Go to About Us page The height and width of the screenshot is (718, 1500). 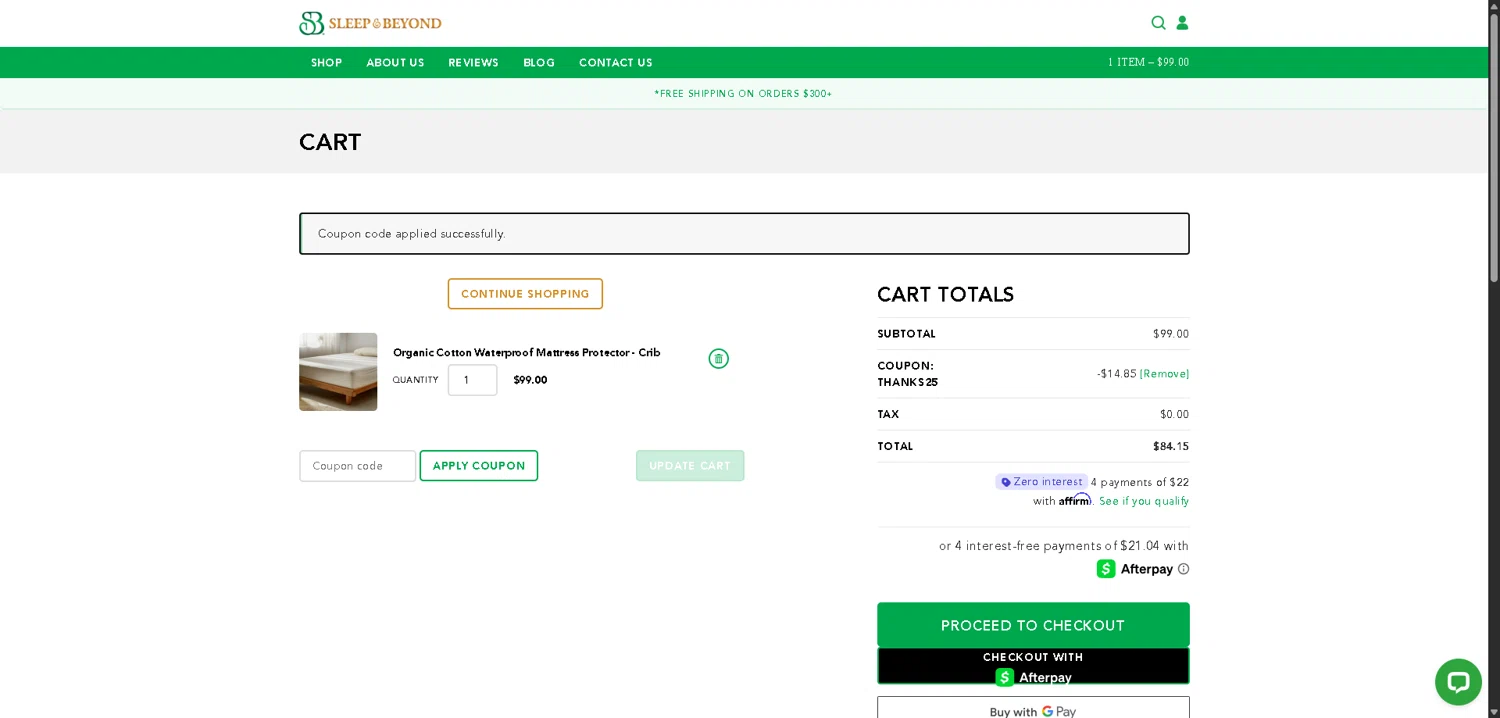click(395, 63)
